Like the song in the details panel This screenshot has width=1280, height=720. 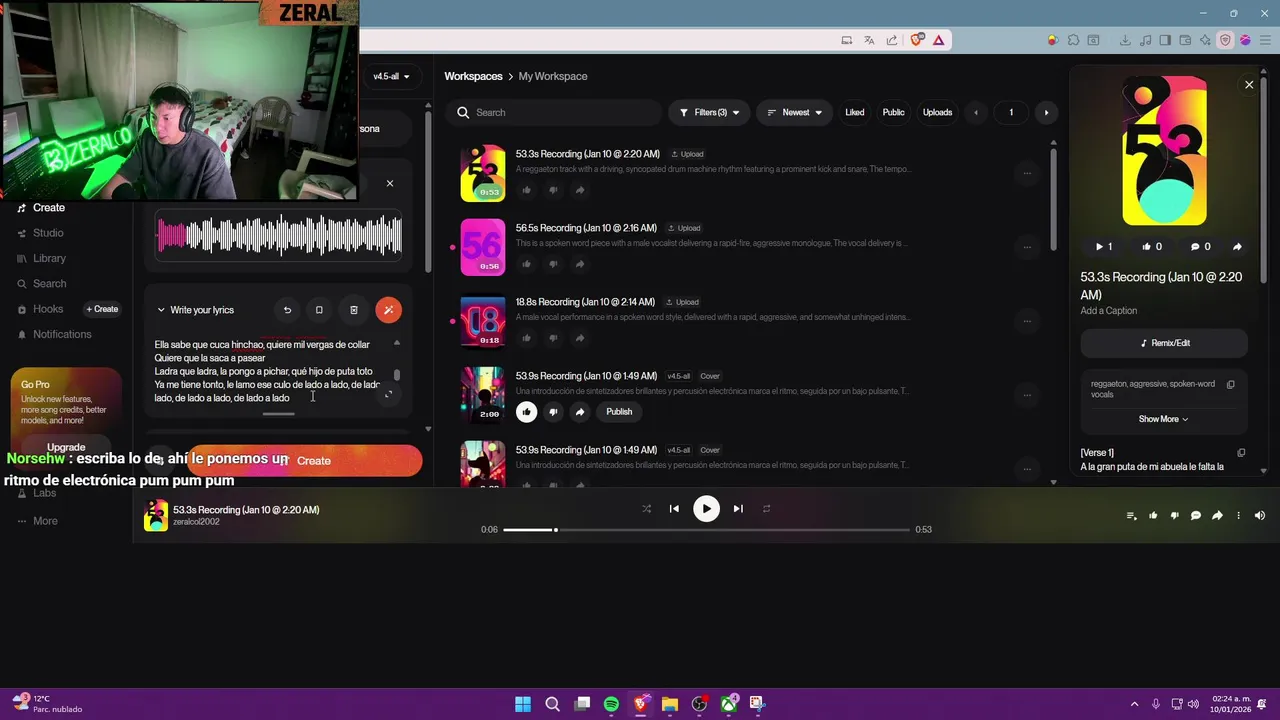pos(1151,246)
